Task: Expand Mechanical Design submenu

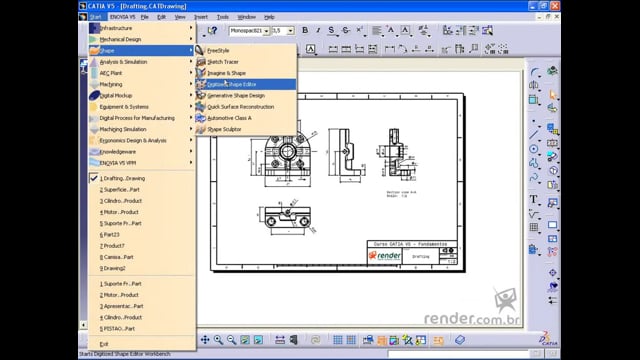Action: click(x=142, y=39)
